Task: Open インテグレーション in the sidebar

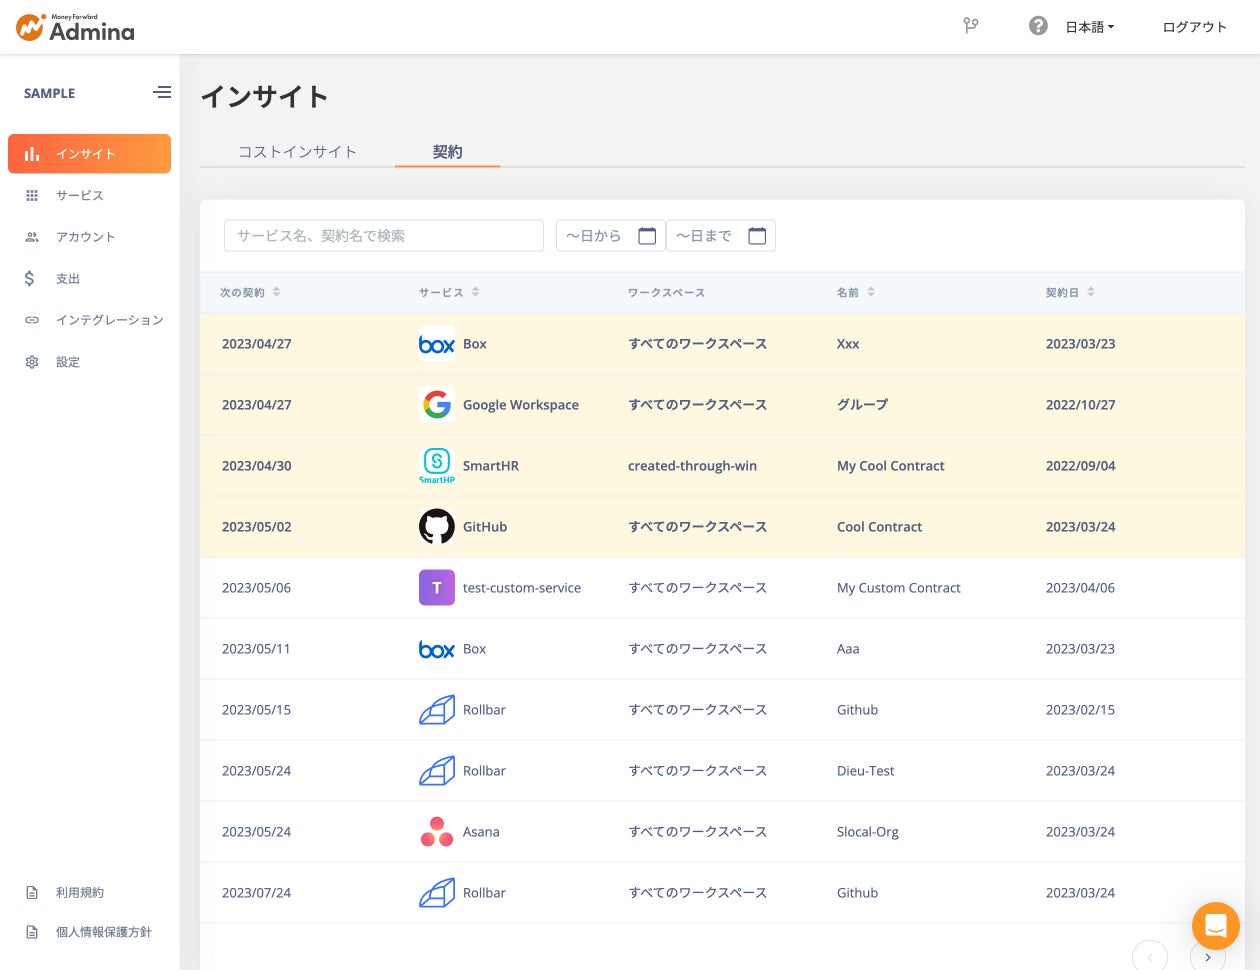Action: click(109, 320)
